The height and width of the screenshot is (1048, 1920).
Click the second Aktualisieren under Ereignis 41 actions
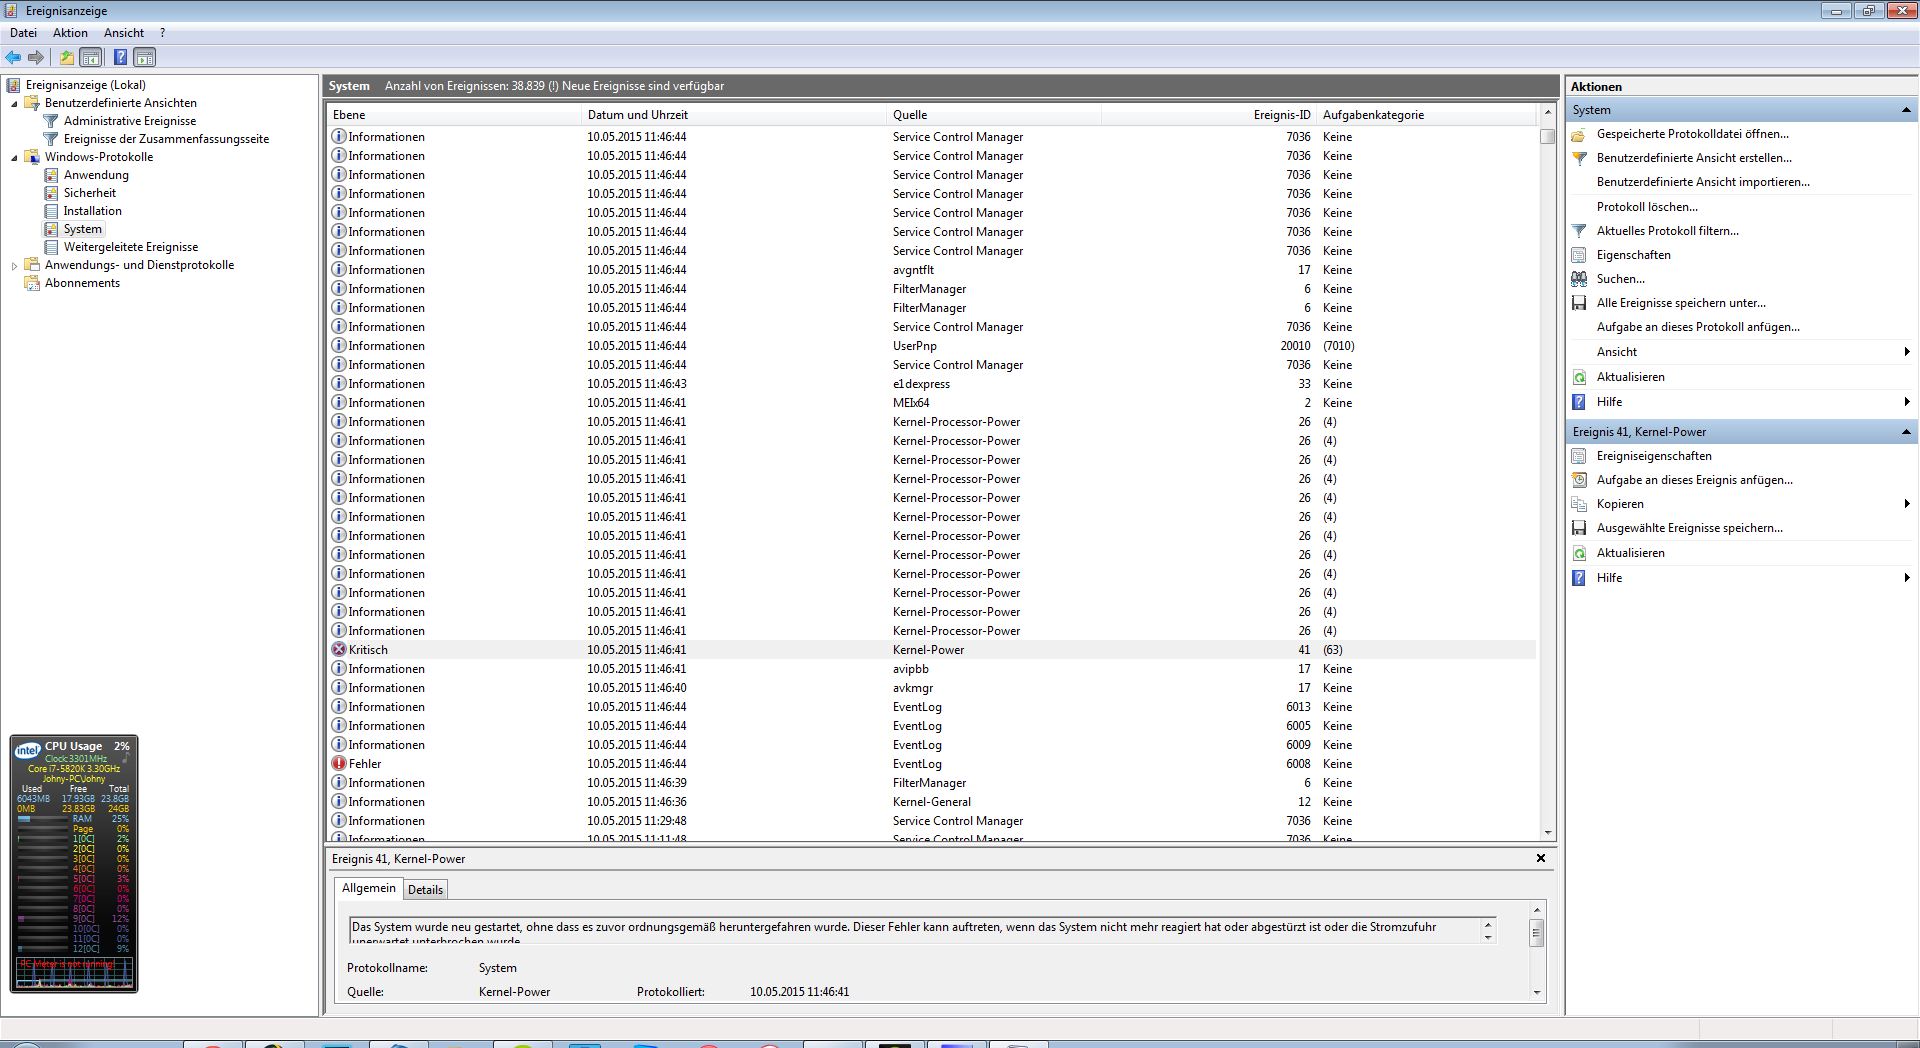click(x=1631, y=553)
